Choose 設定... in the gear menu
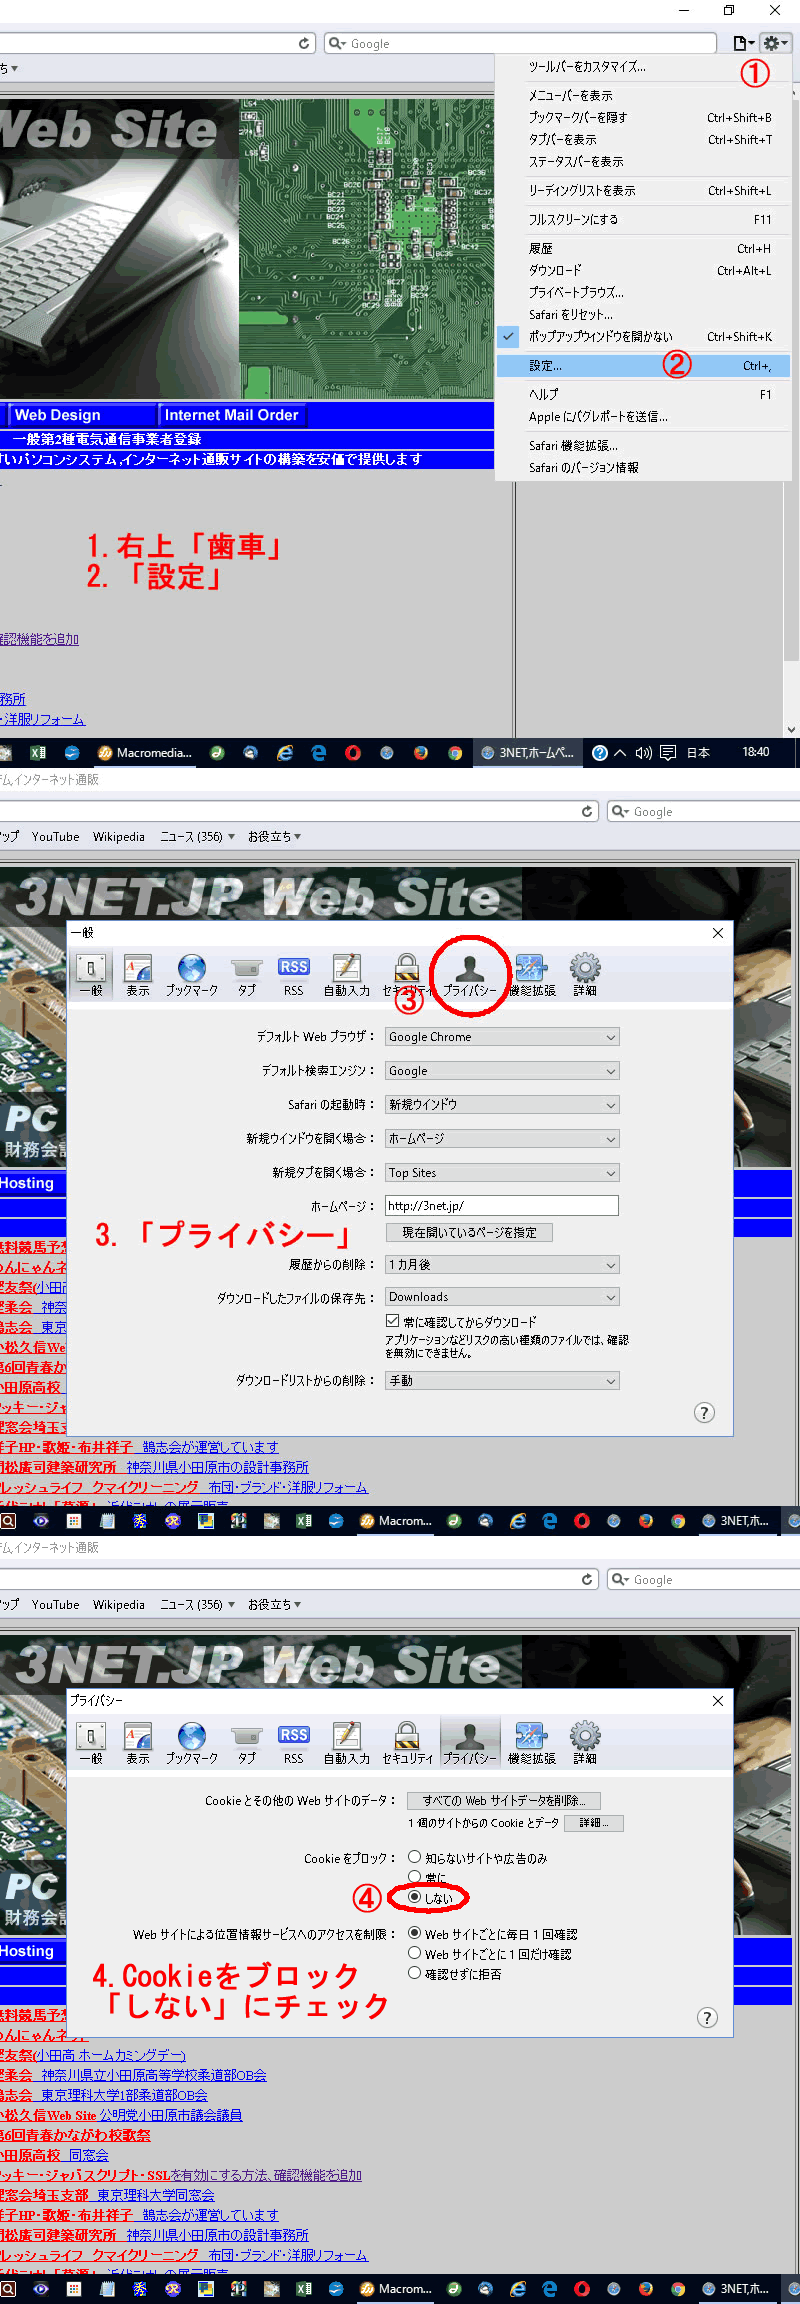The width and height of the screenshot is (800, 2304). 546,366
